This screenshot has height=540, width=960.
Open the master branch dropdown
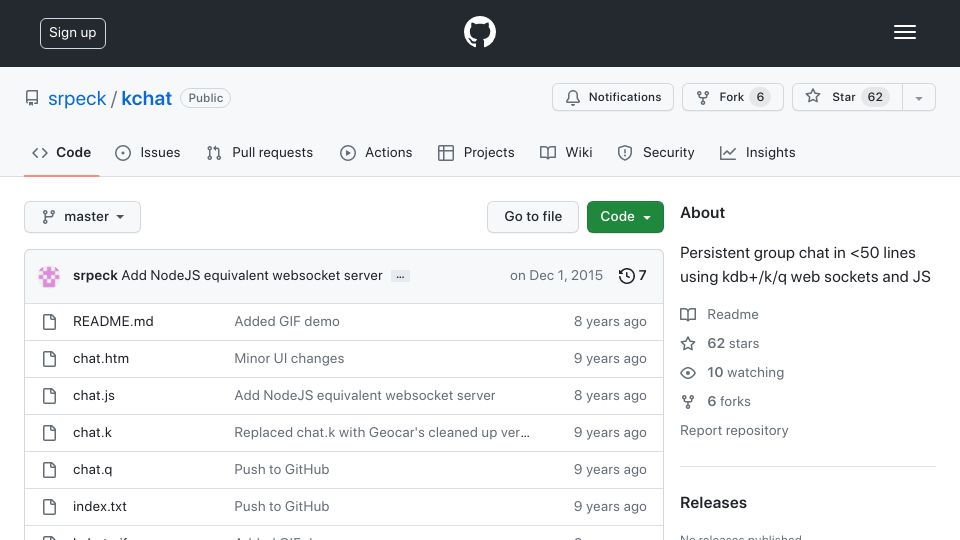pyautogui.click(x=83, y=217)
